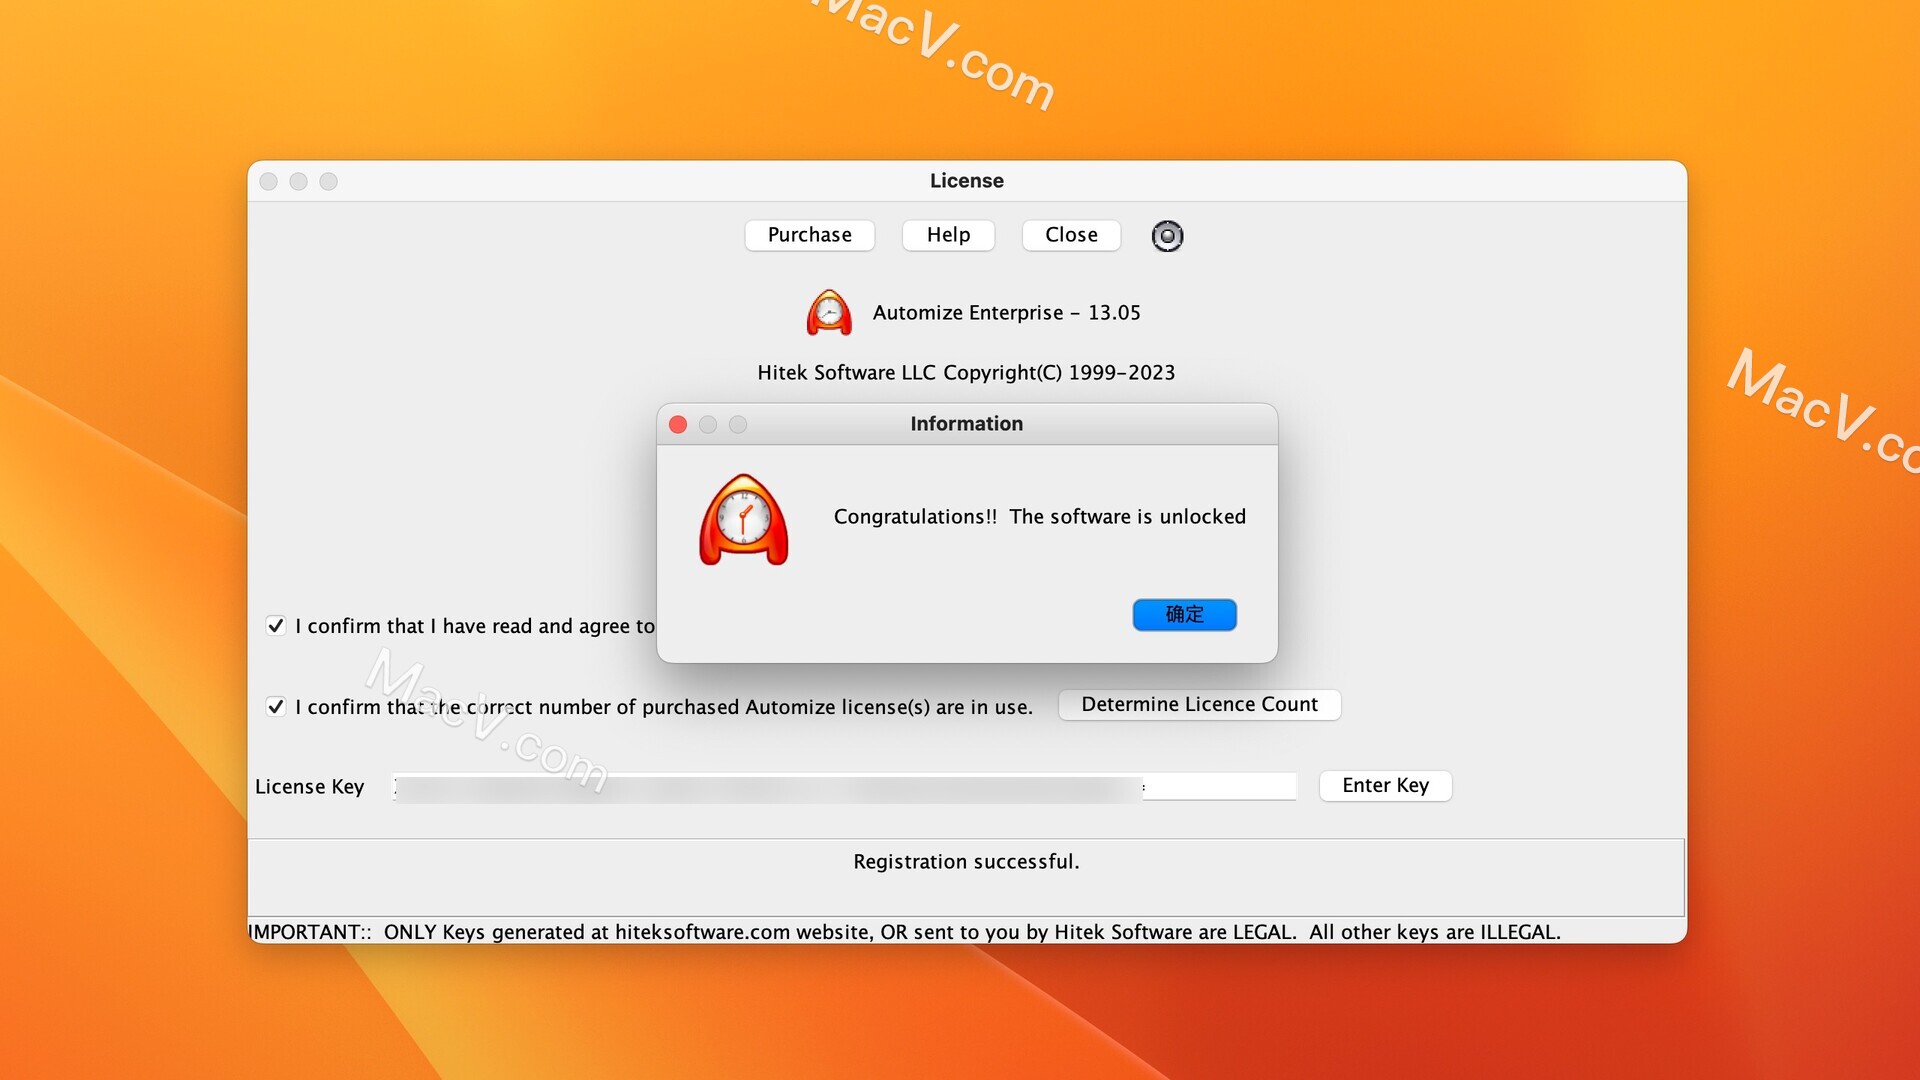The image size is (1920, 1080).
Task: Click the License Key input field
Action: point(848,785)
